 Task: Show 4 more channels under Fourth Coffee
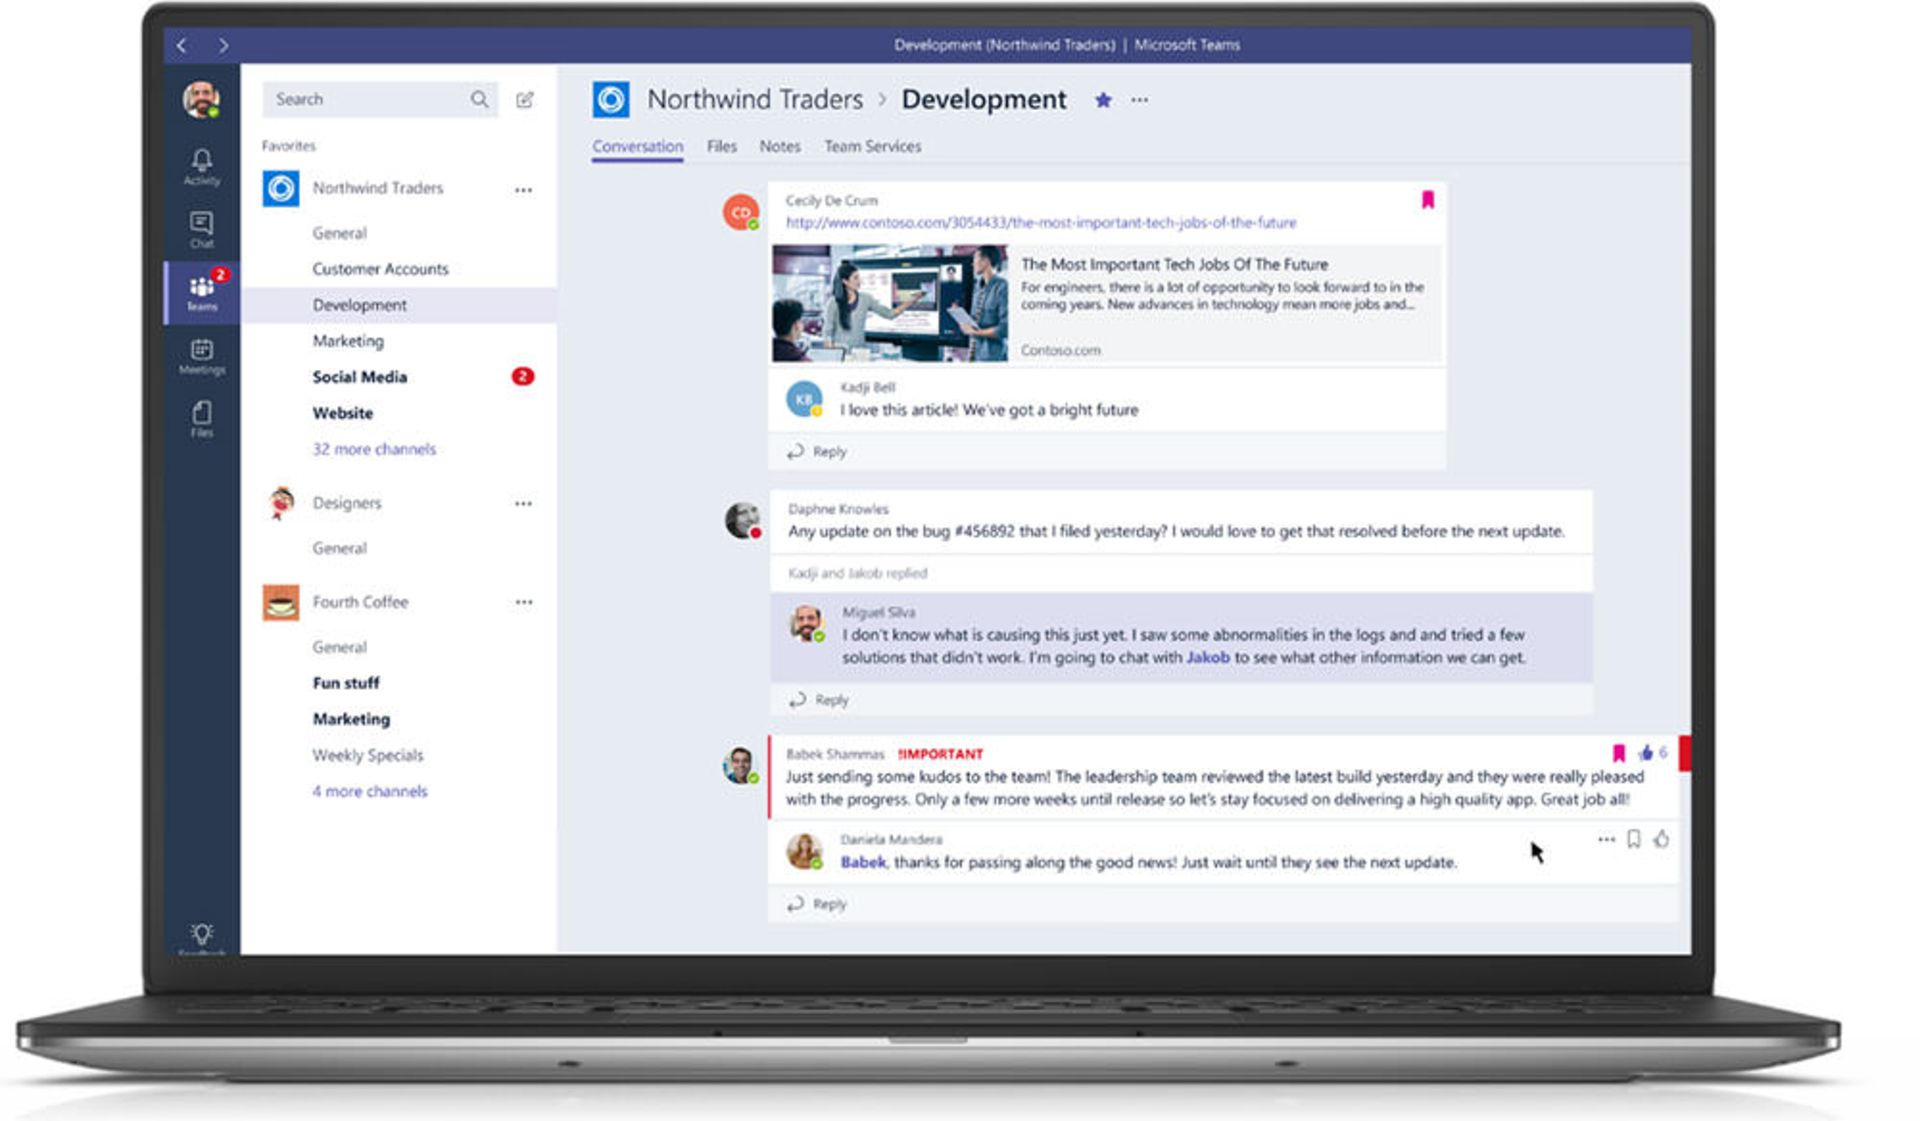click(369, 791)
